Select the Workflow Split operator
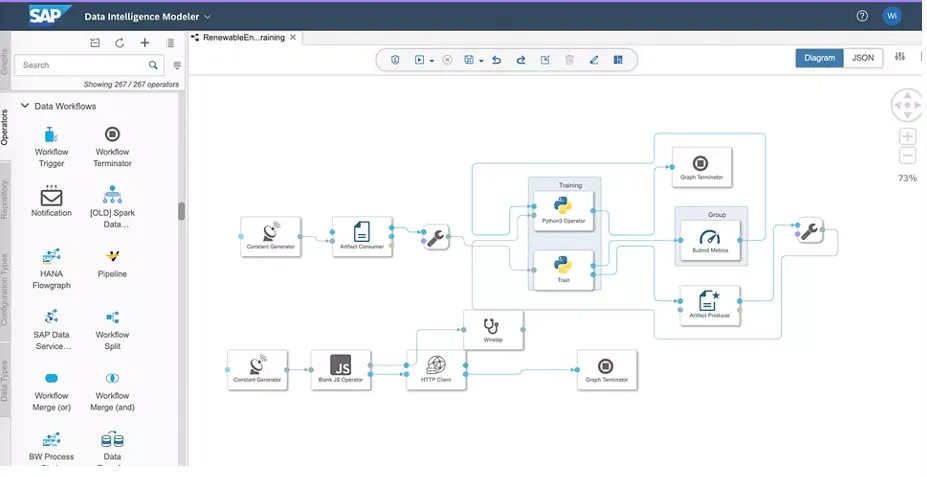927x477 pixels. (112, 318)
